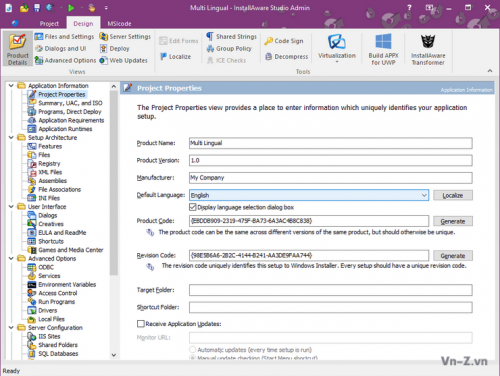
Task: Switch to the Project ribbon tab
Action: (x=49, y=24)
